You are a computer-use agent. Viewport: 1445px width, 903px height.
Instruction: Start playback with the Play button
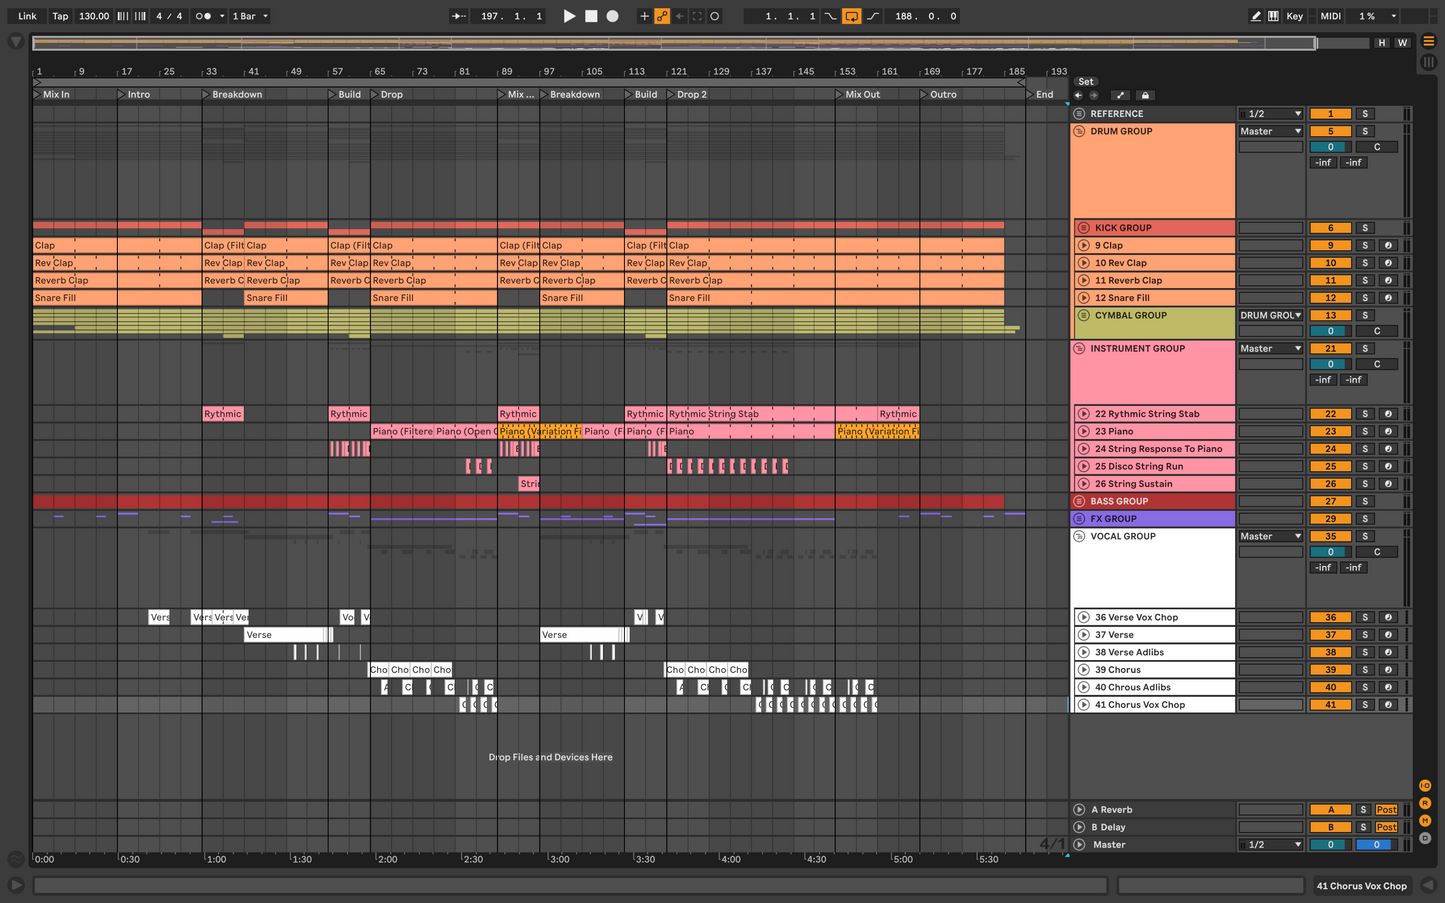point(569,16)
